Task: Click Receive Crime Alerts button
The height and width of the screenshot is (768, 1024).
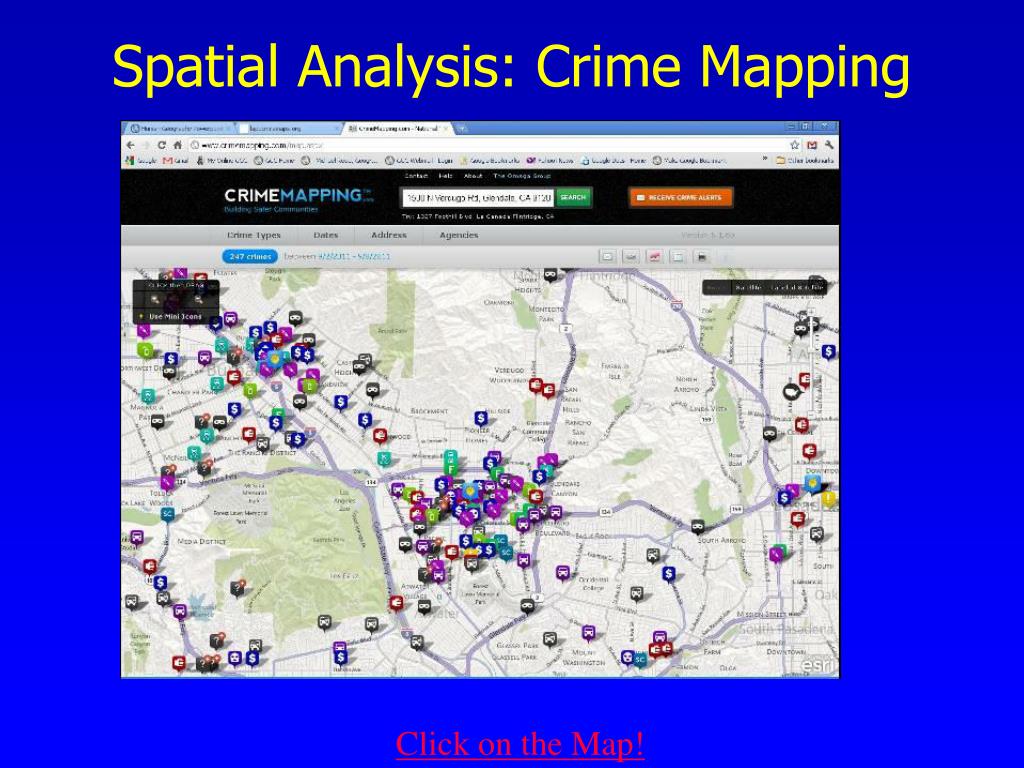Action: [x=680, y=197]
